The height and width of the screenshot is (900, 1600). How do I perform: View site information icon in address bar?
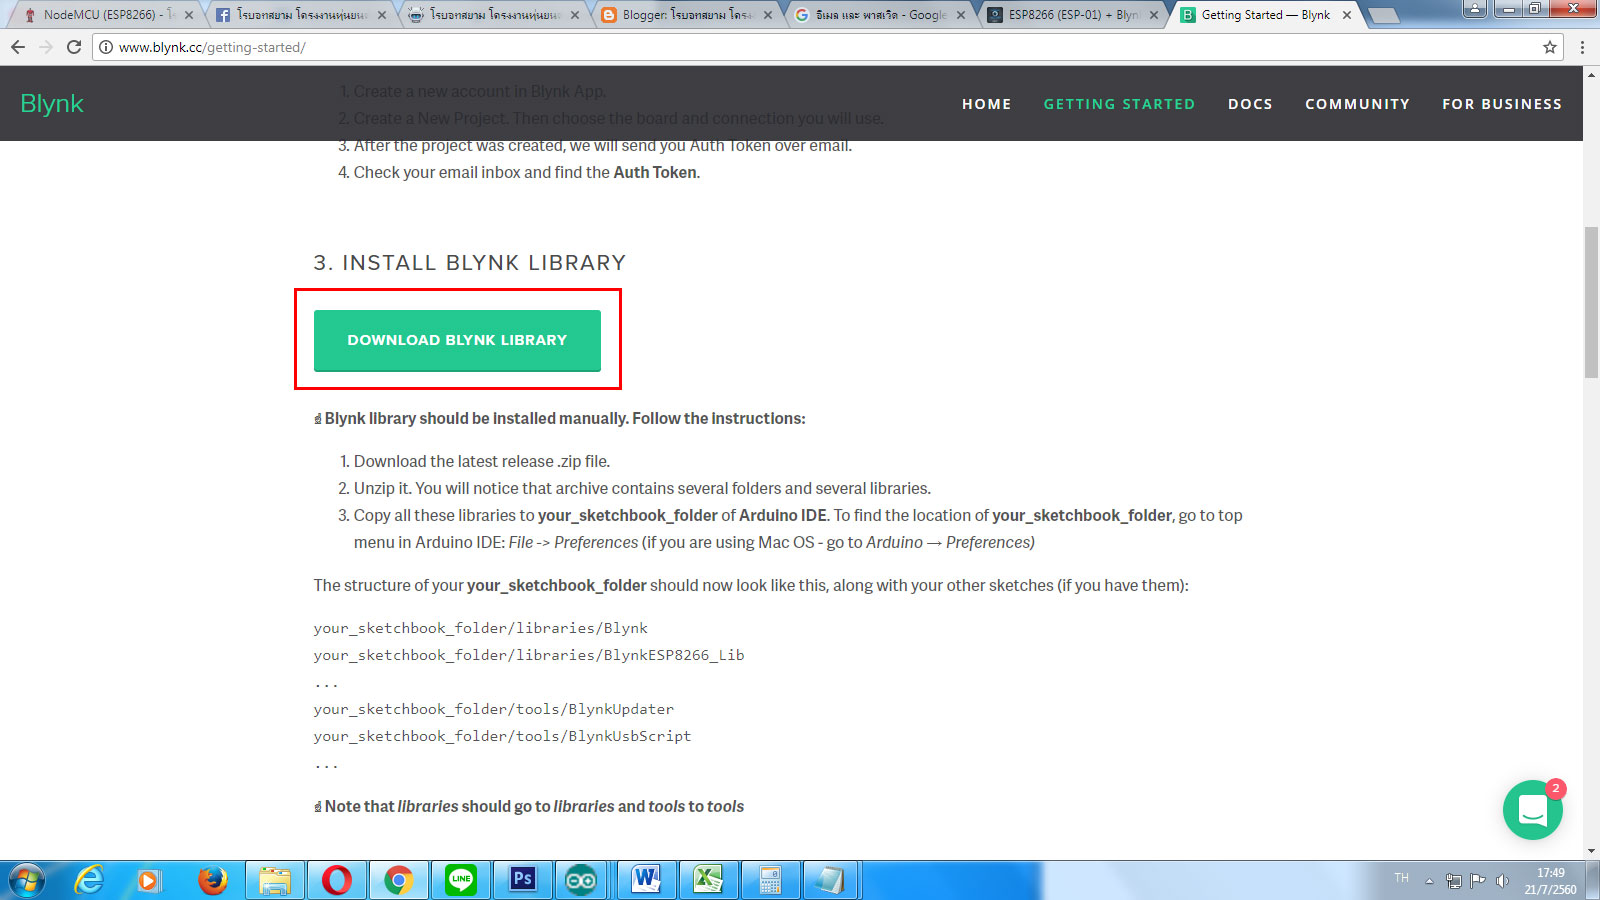click(x=106, y=47)
